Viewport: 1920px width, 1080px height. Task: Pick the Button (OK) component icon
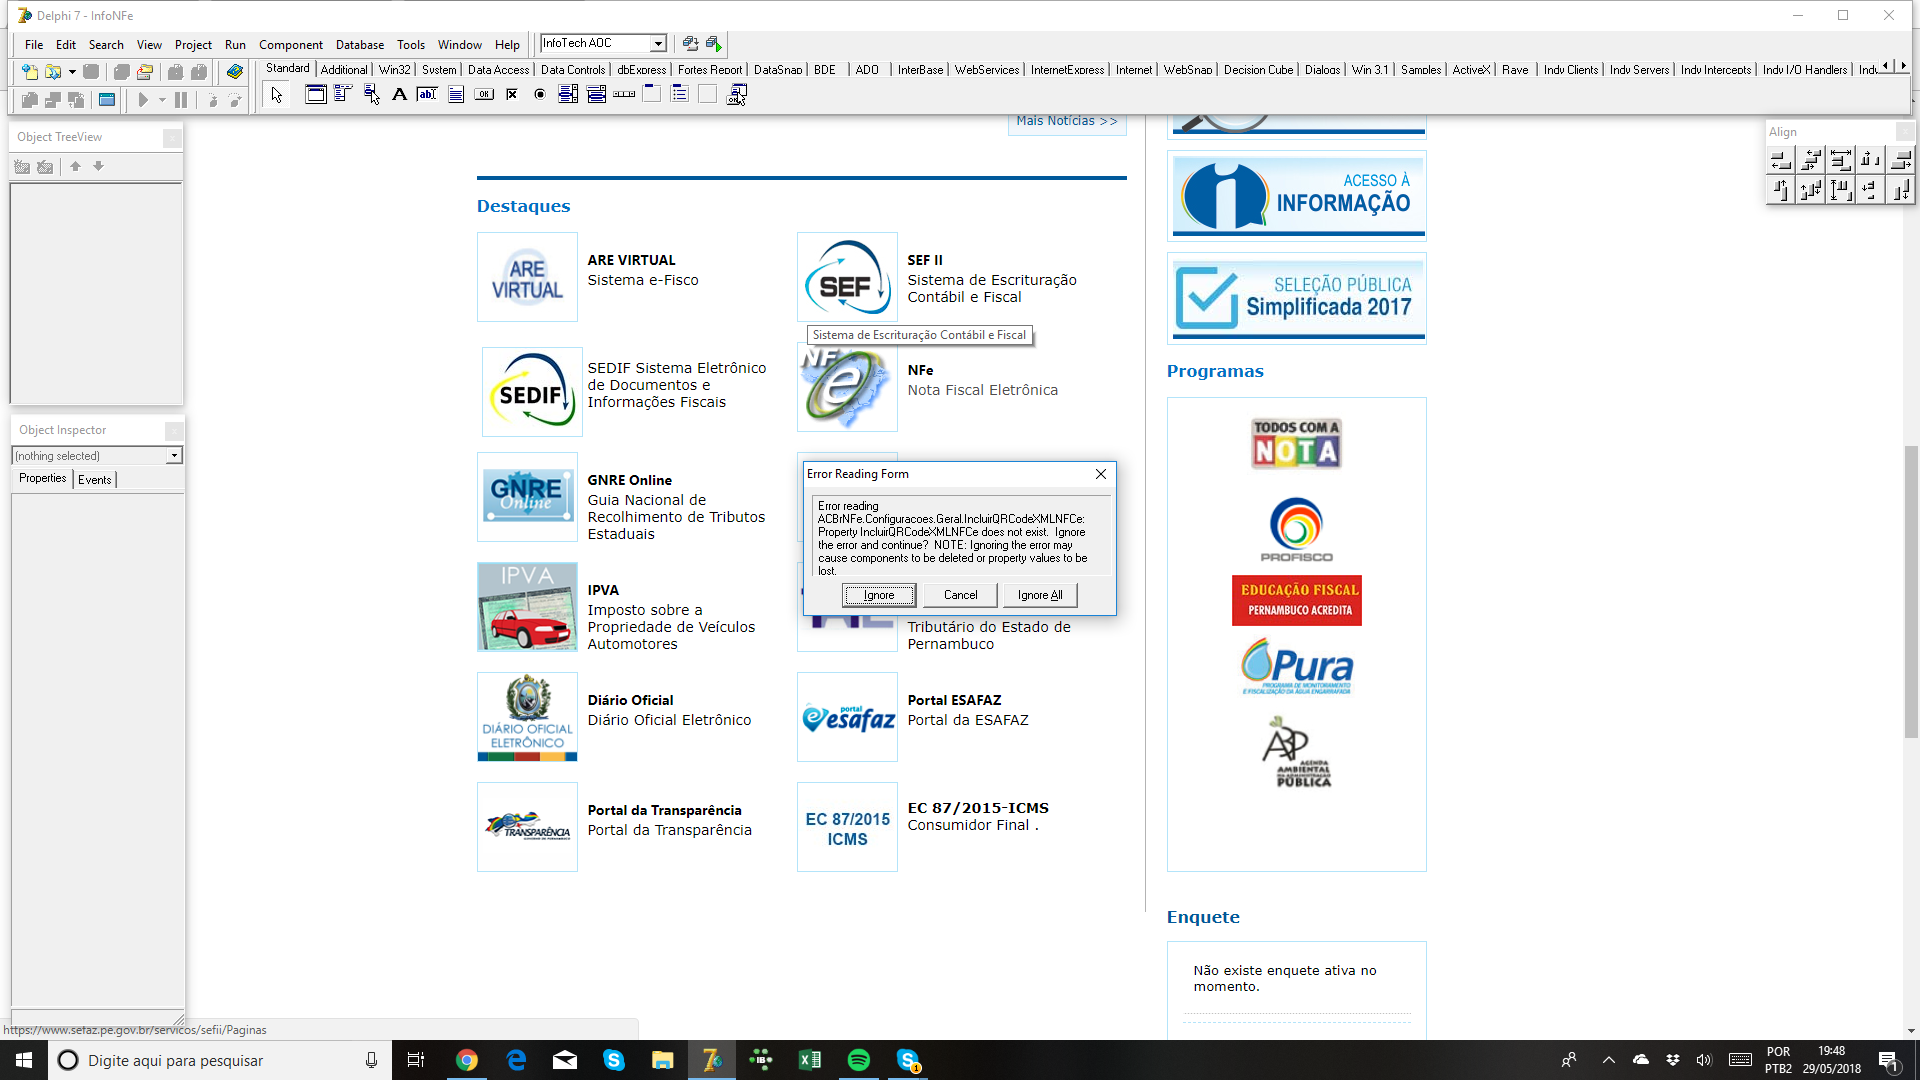484,95
